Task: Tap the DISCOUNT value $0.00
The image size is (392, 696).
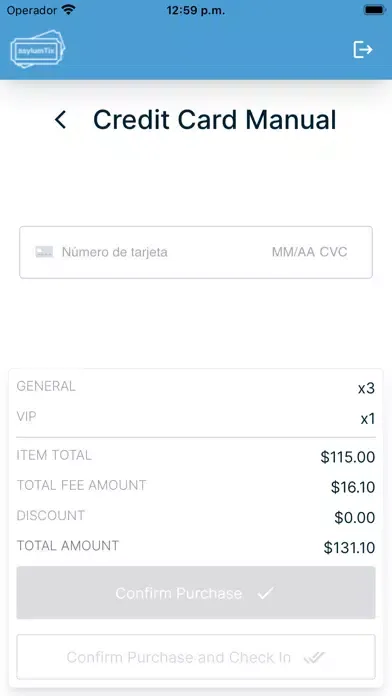Action: pos(355,518)
